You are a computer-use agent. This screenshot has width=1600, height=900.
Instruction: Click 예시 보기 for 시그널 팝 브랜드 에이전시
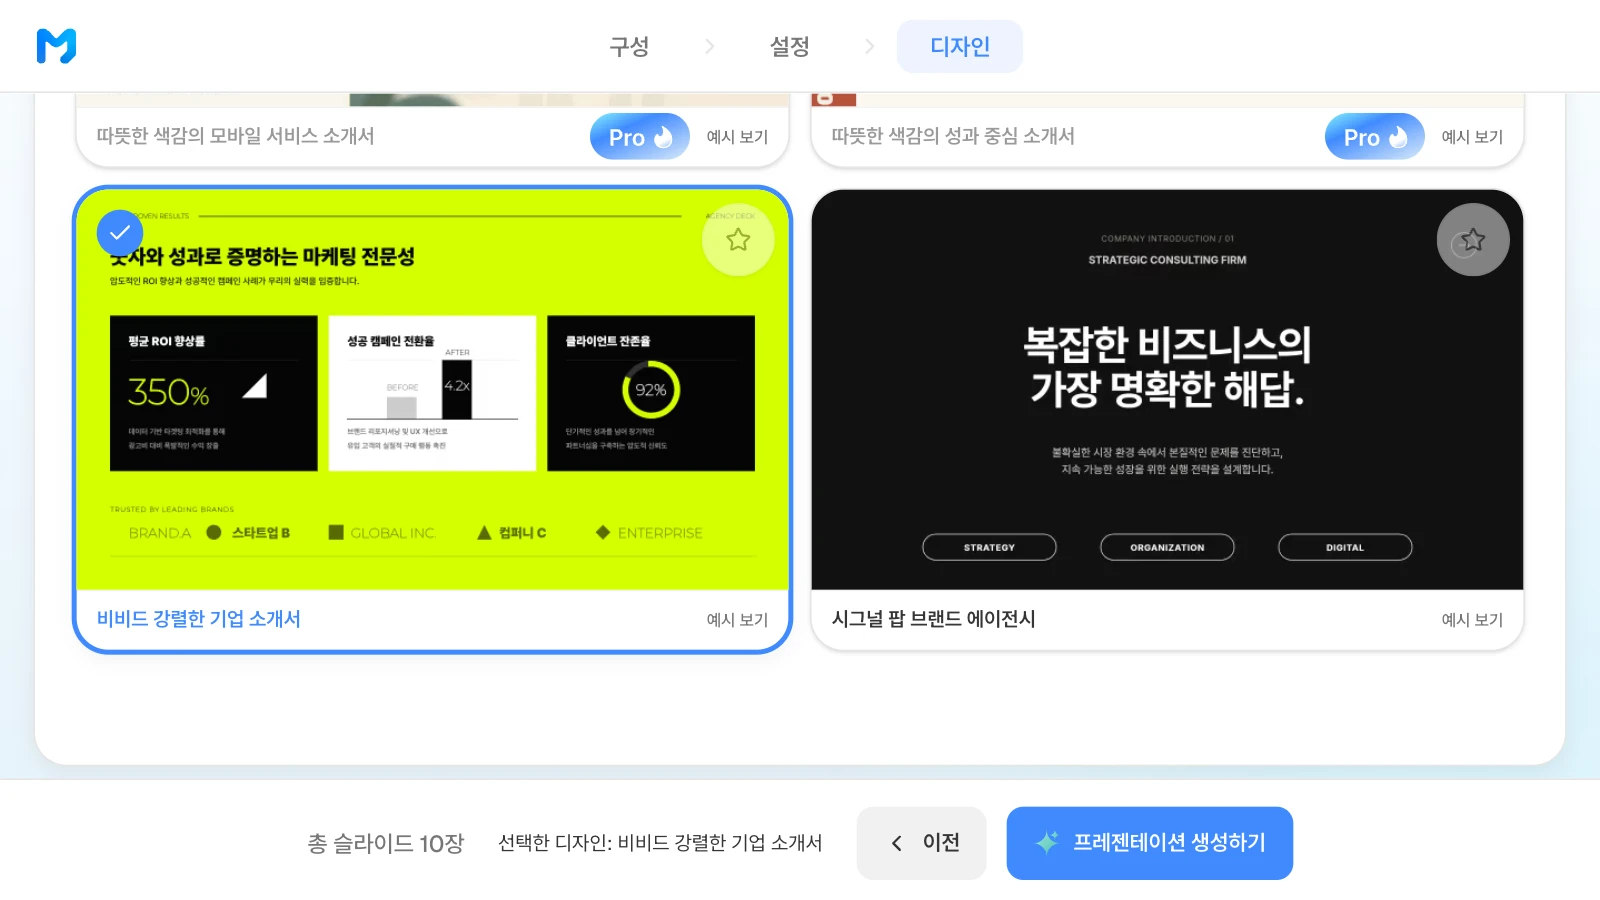1472,620
